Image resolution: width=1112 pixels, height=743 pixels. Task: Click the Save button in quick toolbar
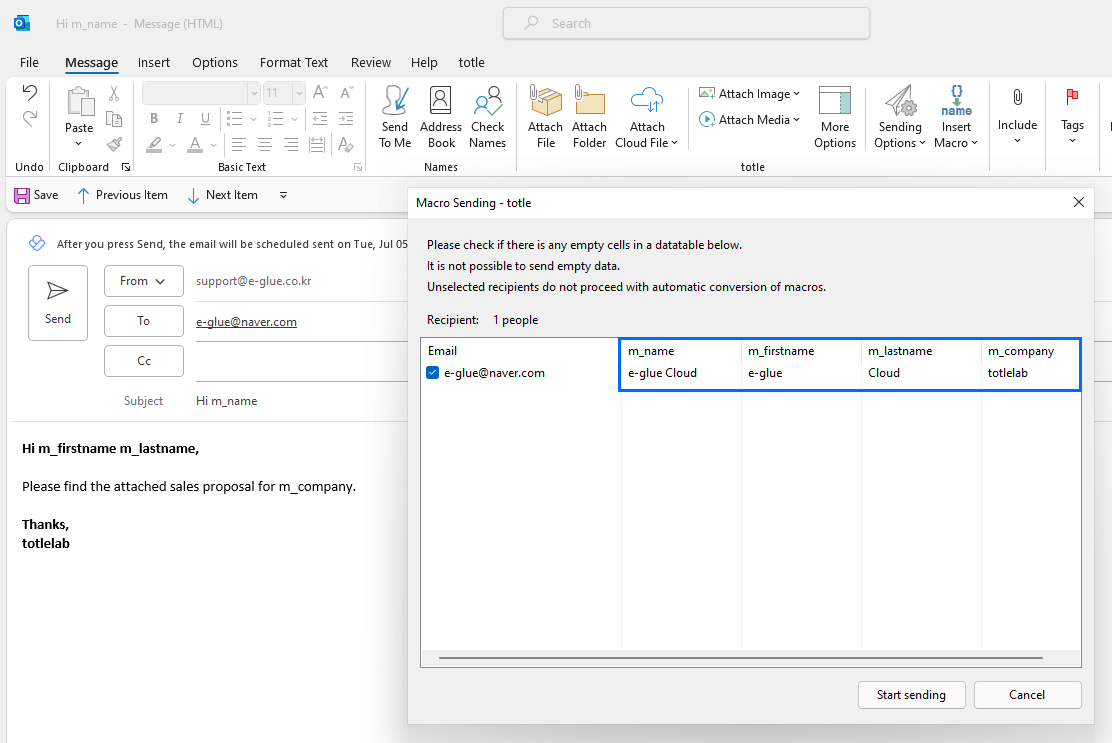click(36, 195)
